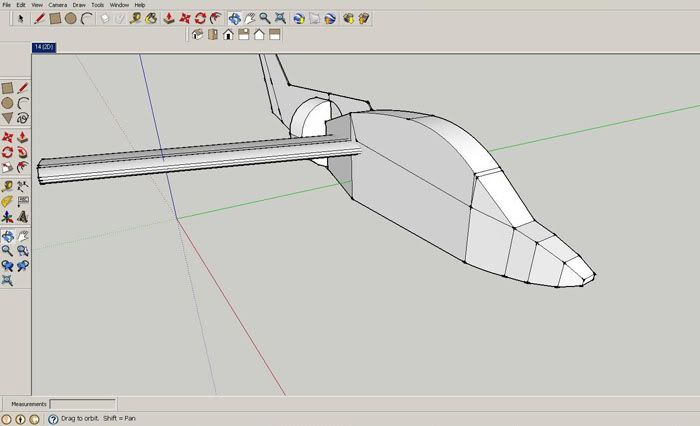Select Line pencil in the side toolbar
Image resolution: width=700 pixels, height=426 pixels.
pyautogui.click(x=23, y=88)
